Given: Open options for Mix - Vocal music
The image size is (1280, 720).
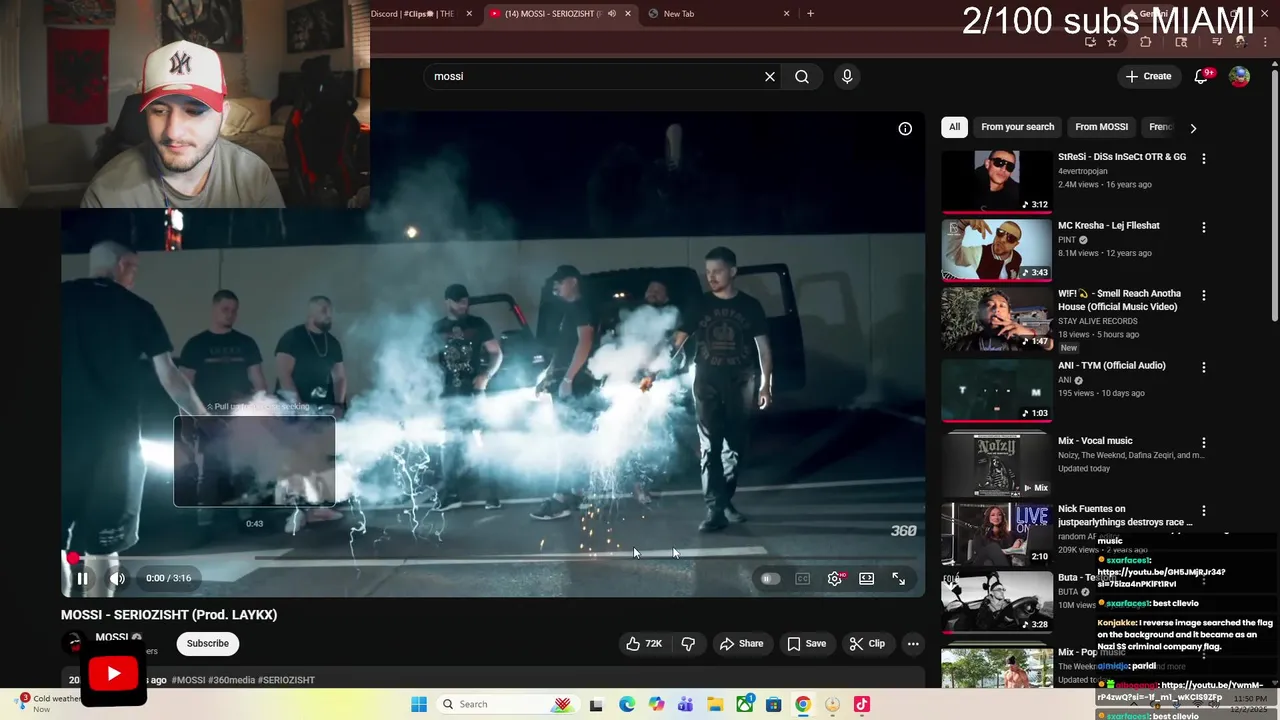Looking at the screenshot, I should [x=1204, y=442].
